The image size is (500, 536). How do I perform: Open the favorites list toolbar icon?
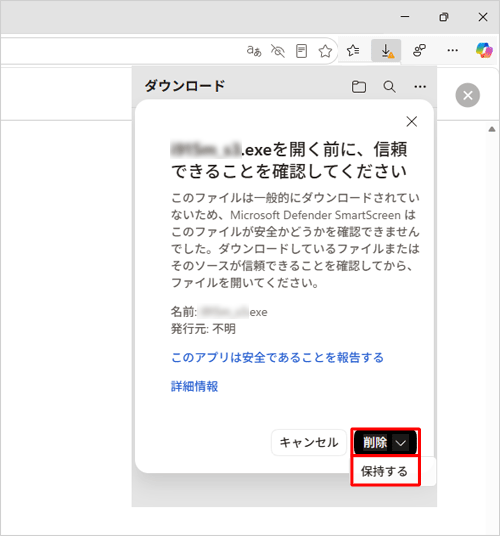point(353,51)
